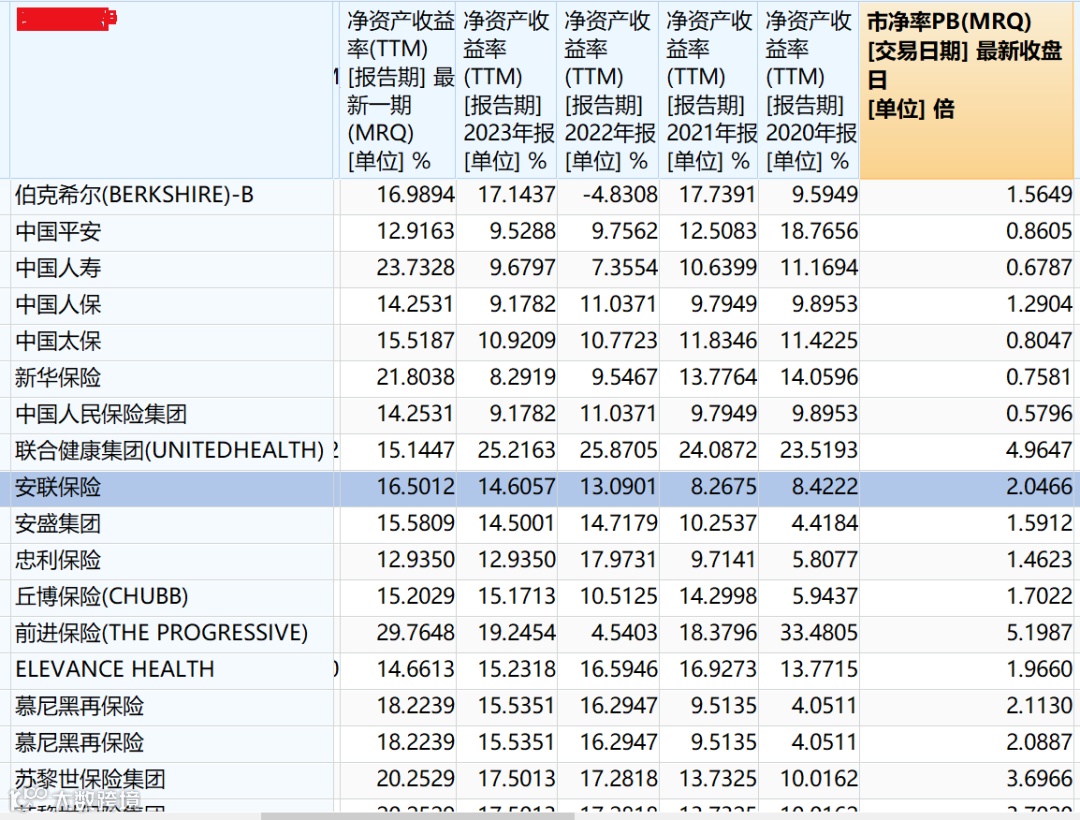Click 新华保险 2021 ROE value 13.7764

coord(718,377)
